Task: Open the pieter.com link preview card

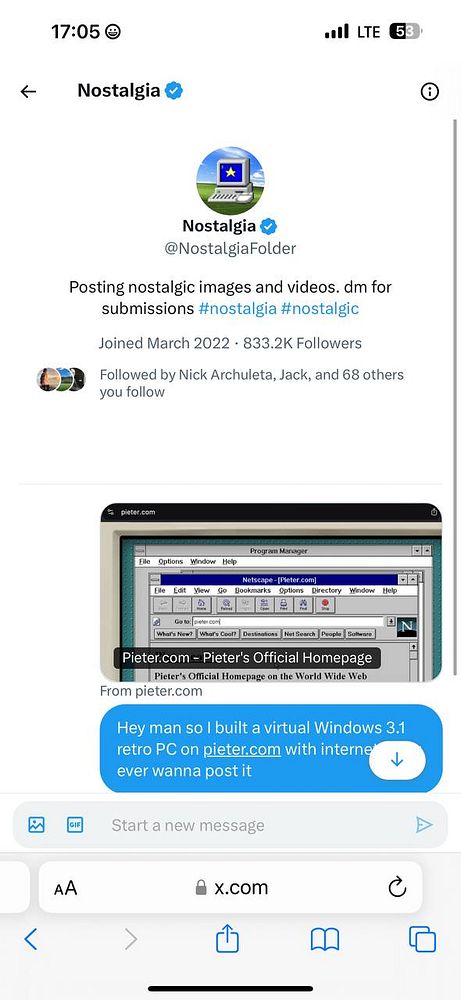Action: pos(271,592)
